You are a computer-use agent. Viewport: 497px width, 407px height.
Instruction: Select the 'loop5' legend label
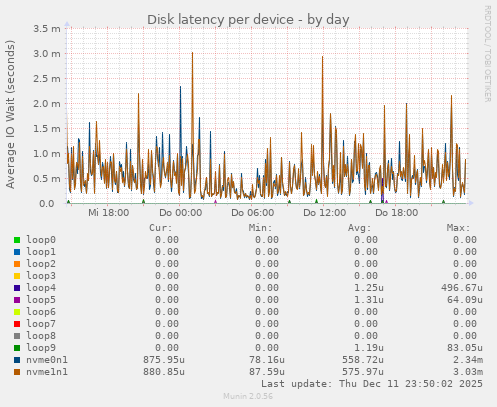pyautogui.click(x=41, y=300)
